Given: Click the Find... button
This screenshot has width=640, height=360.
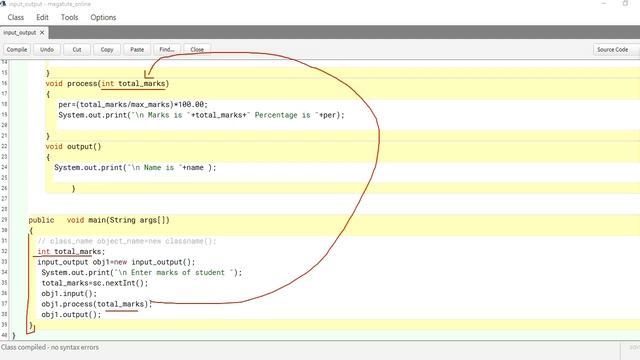Looking at the screenshot, I should click(x=167, y=49).
